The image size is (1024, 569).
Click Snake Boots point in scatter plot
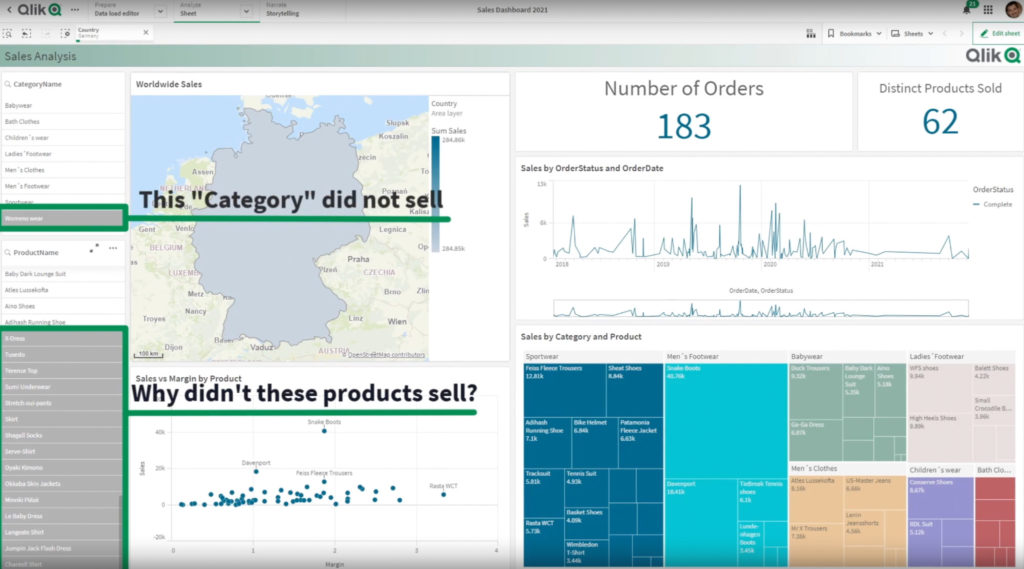coord(324,431)
